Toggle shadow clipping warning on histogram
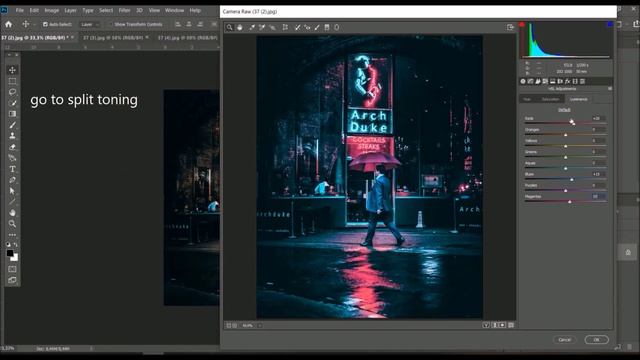This screenshot has width=640, height=360. [522, 24]
